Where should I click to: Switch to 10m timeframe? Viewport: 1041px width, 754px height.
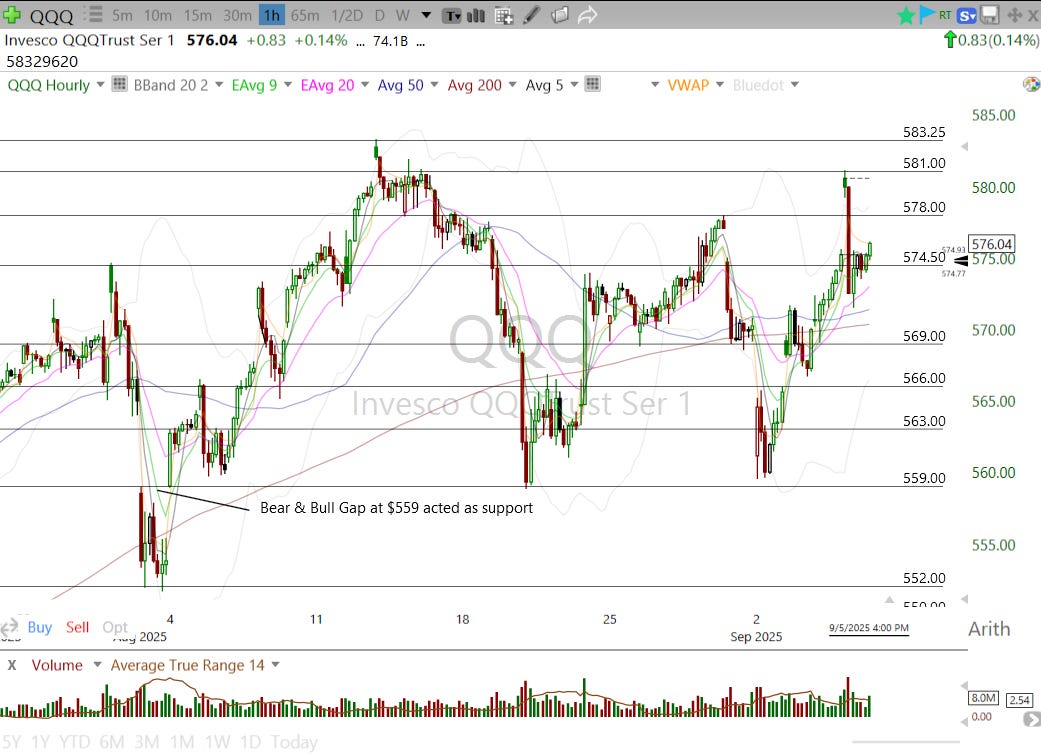pyautogui.click(x=158, y=15)
